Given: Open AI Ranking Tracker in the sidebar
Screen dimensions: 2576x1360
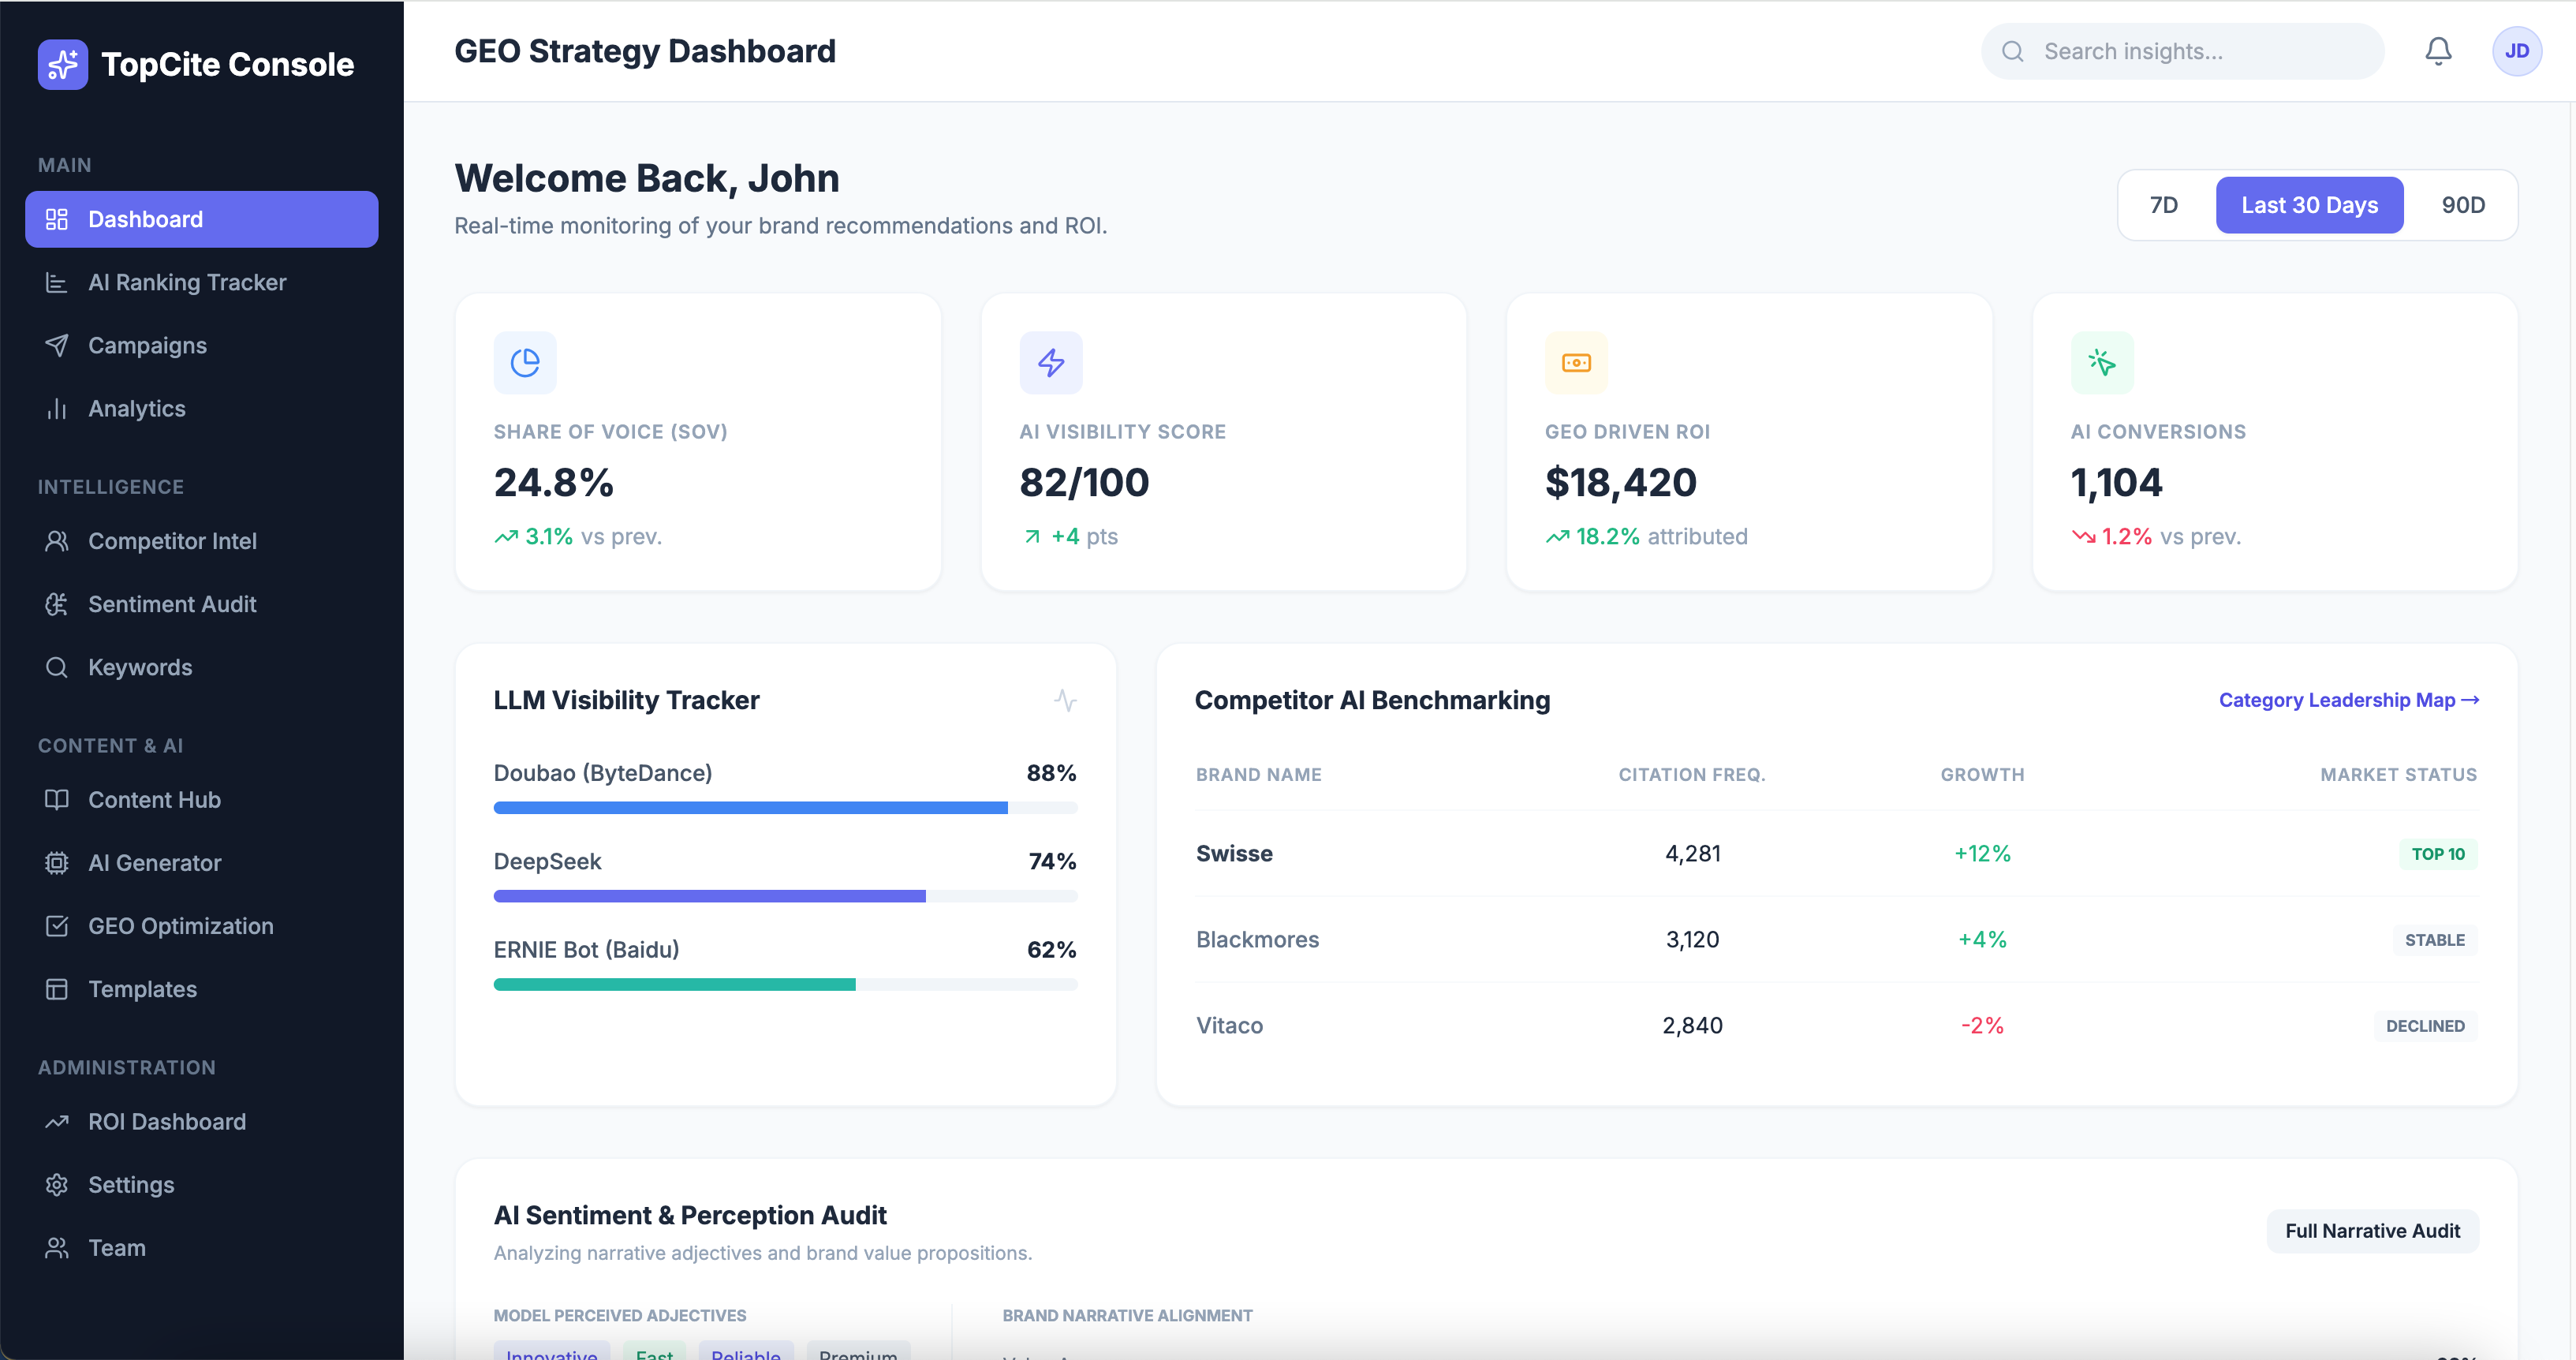Looking at the screenshot, I should click(x=187, y=282).
